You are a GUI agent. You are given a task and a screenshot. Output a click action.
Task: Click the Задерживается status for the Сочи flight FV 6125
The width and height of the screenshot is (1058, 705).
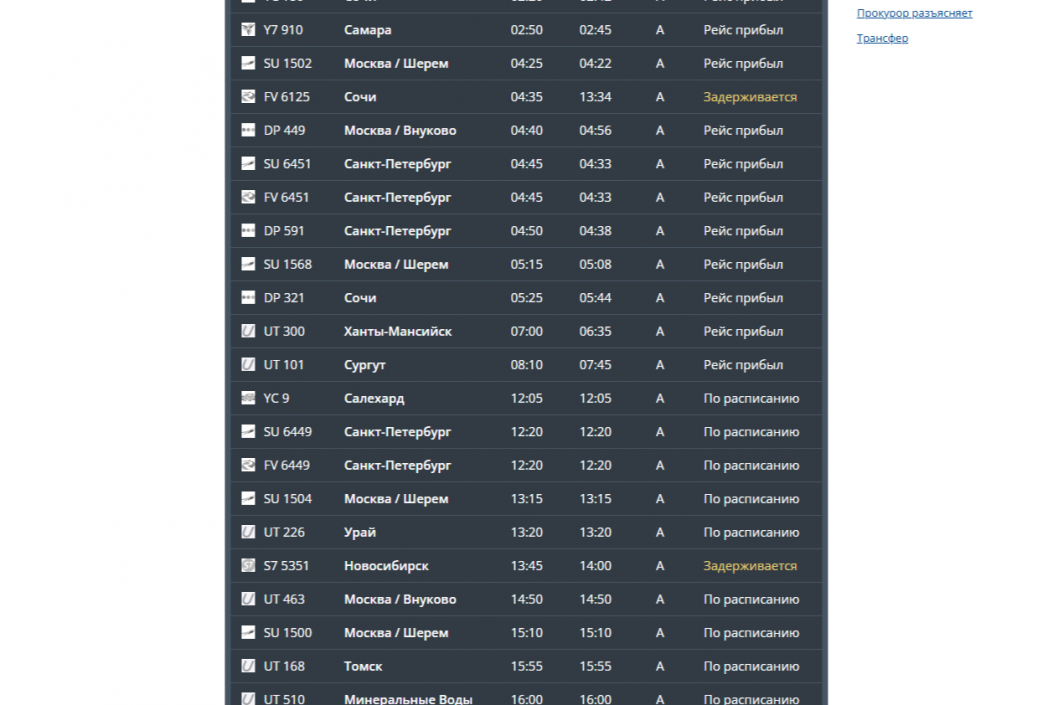749,97
